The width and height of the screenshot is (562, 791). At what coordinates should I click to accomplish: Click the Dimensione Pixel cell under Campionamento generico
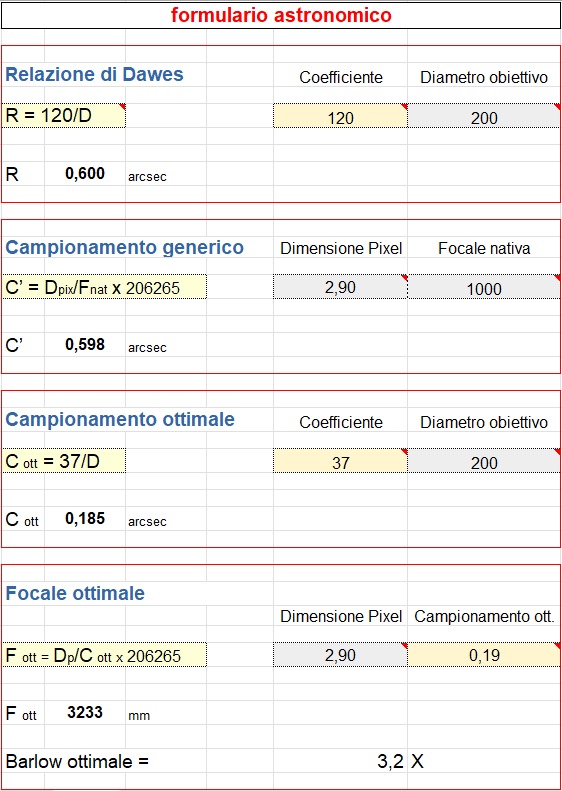click(x=341, y=287)
